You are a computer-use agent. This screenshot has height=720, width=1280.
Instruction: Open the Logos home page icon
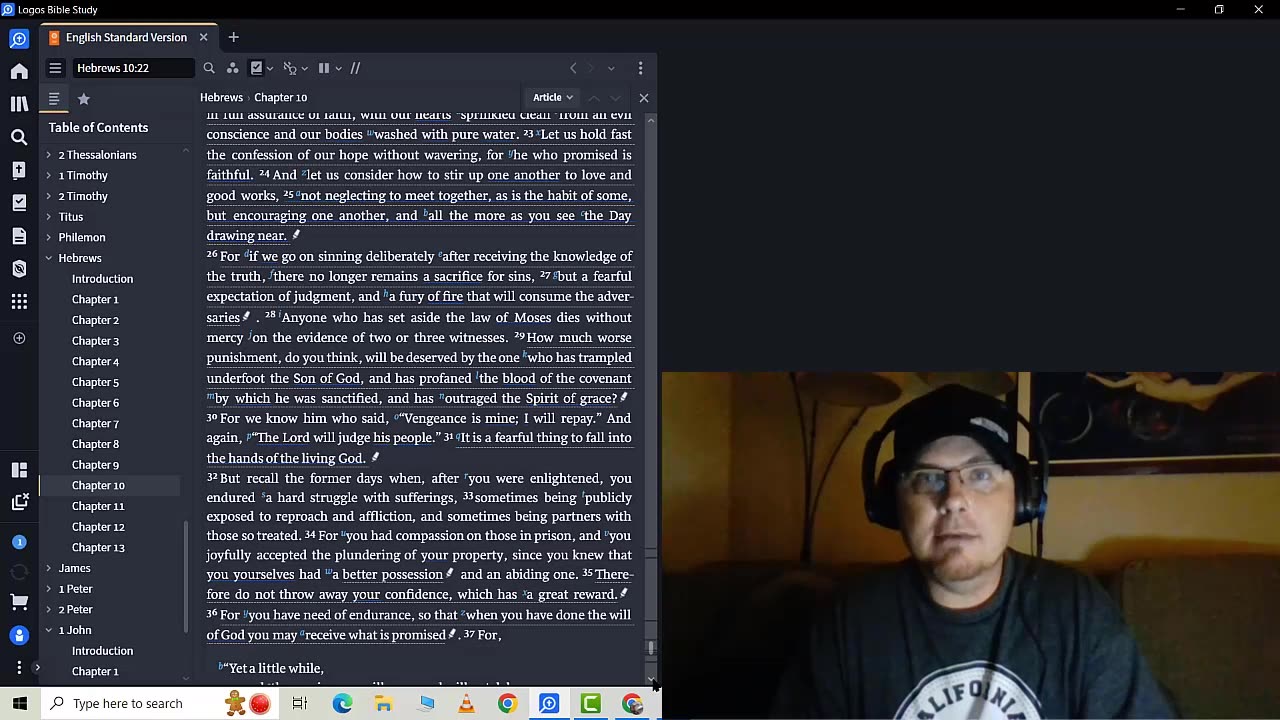click(x=19, y=71)
